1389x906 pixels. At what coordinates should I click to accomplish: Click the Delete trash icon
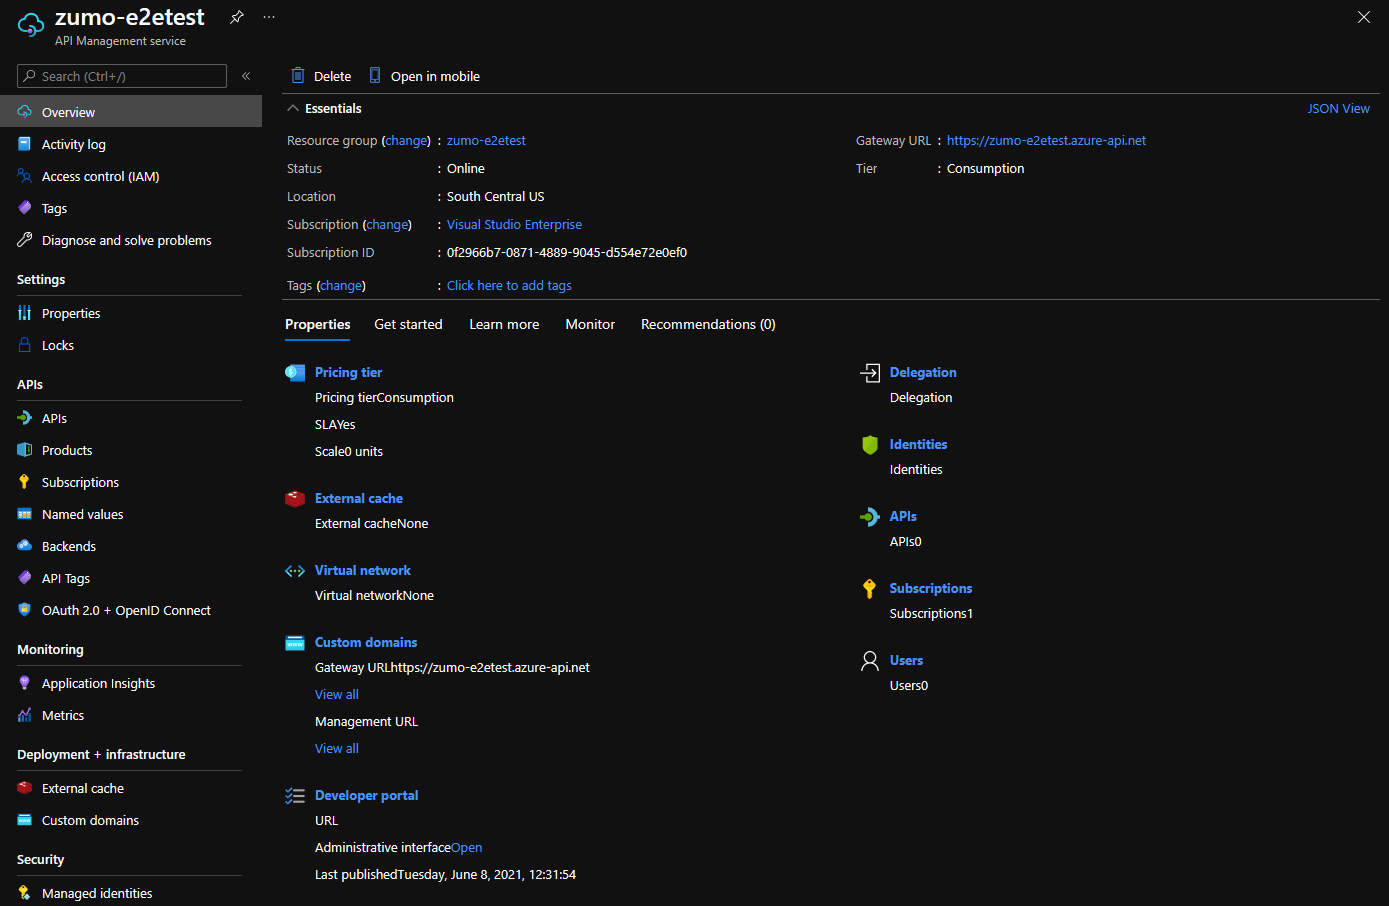[298, 75]
